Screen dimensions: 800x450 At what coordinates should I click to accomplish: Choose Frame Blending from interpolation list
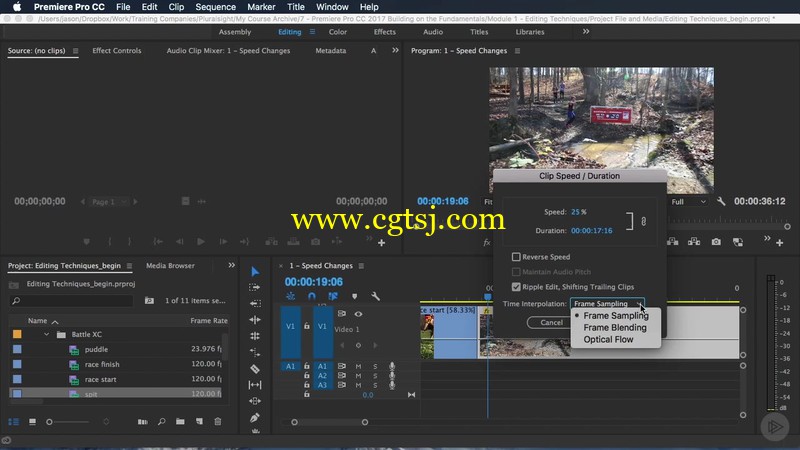pos(615,328)
